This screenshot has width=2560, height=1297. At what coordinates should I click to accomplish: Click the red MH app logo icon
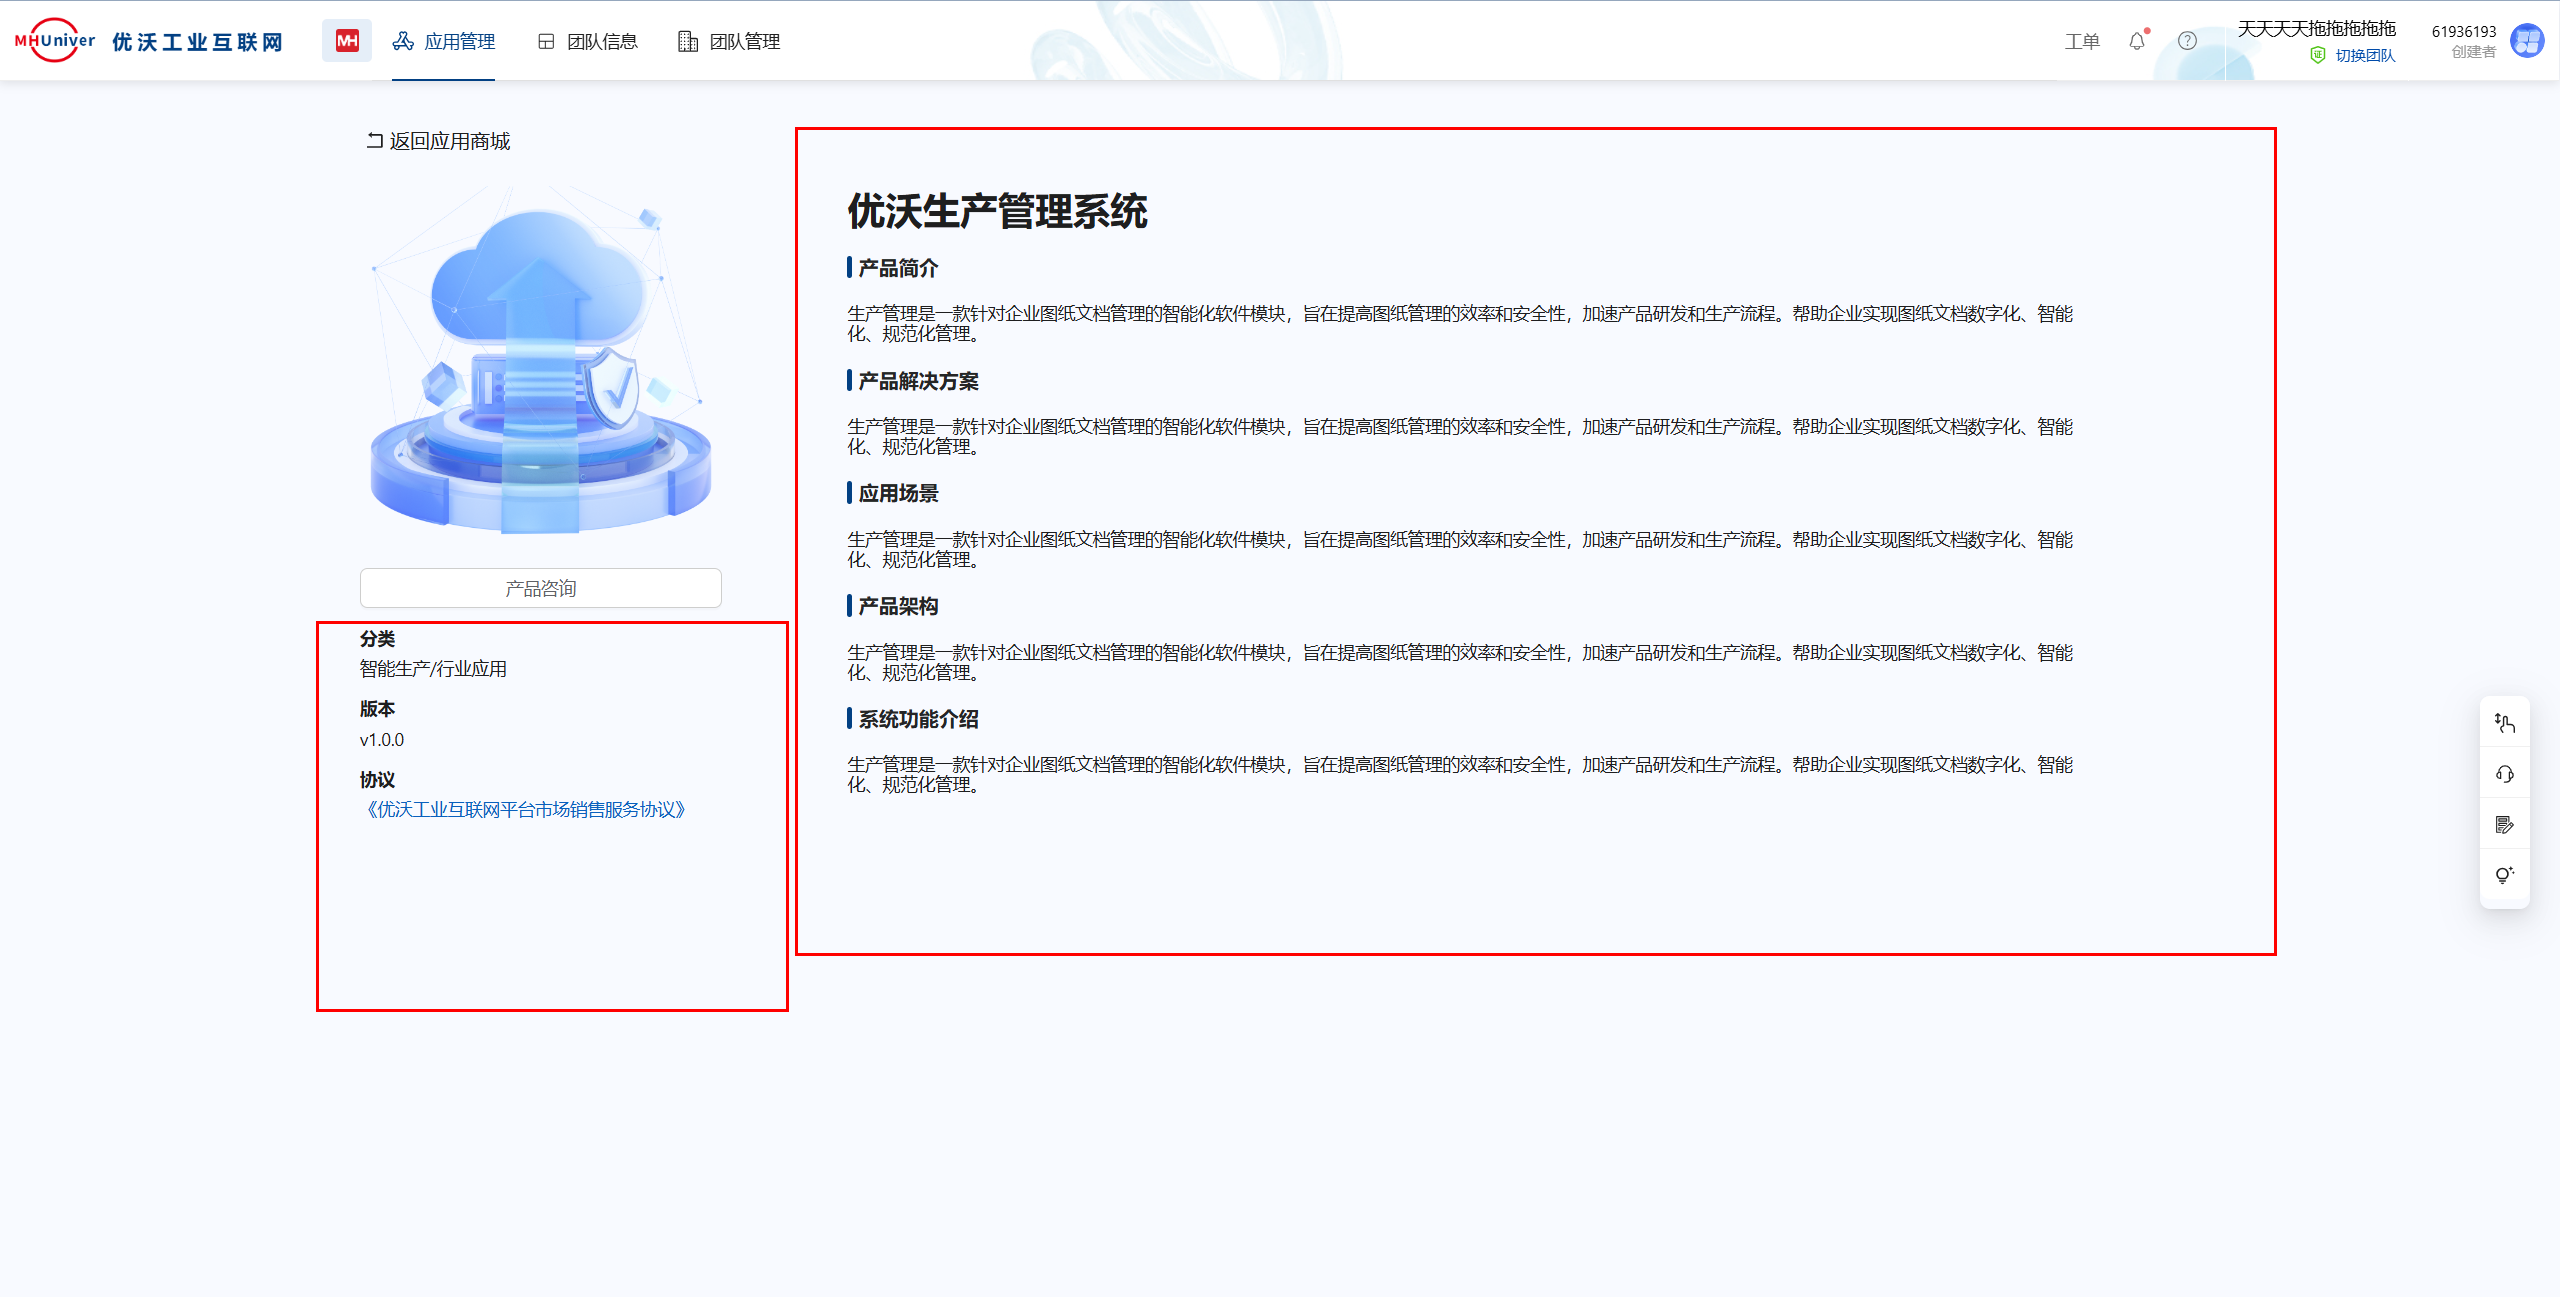click(346, 41)
